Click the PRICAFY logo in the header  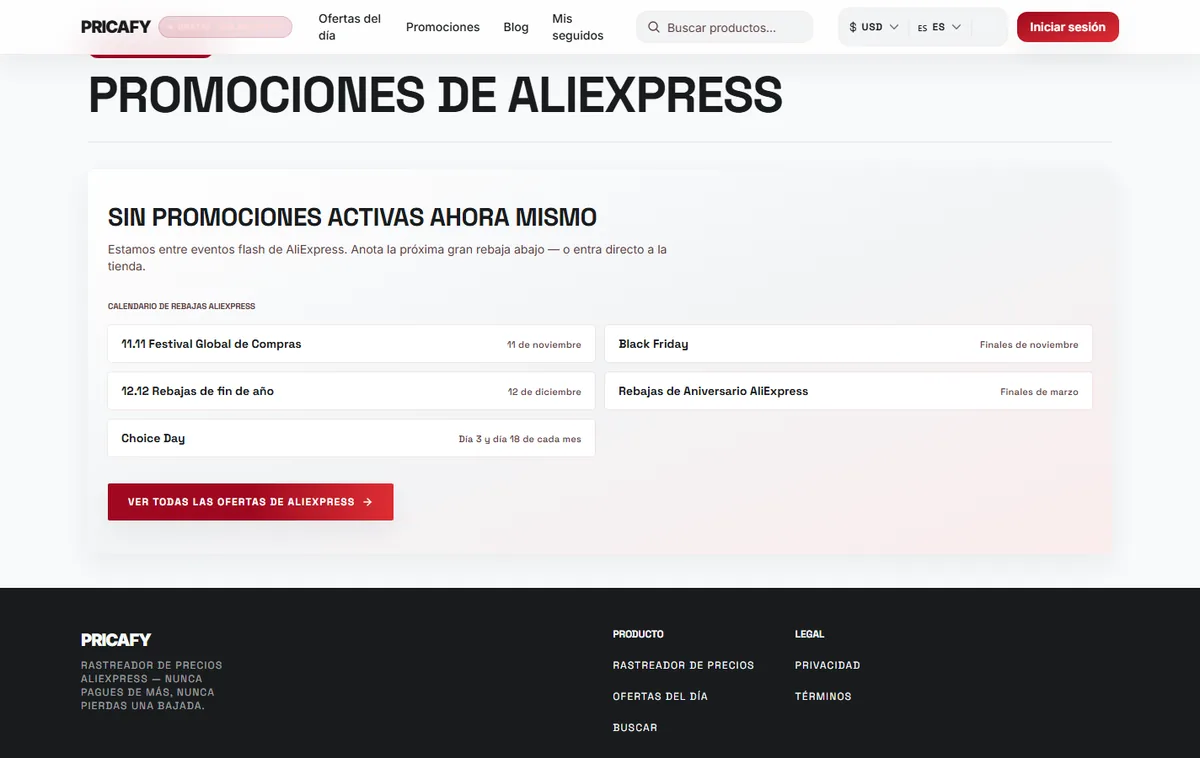[116, 27]
